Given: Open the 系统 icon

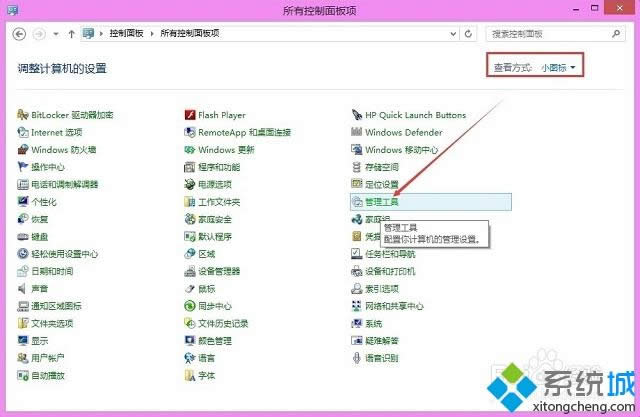Looking at the screenshot, I should 357,323.
